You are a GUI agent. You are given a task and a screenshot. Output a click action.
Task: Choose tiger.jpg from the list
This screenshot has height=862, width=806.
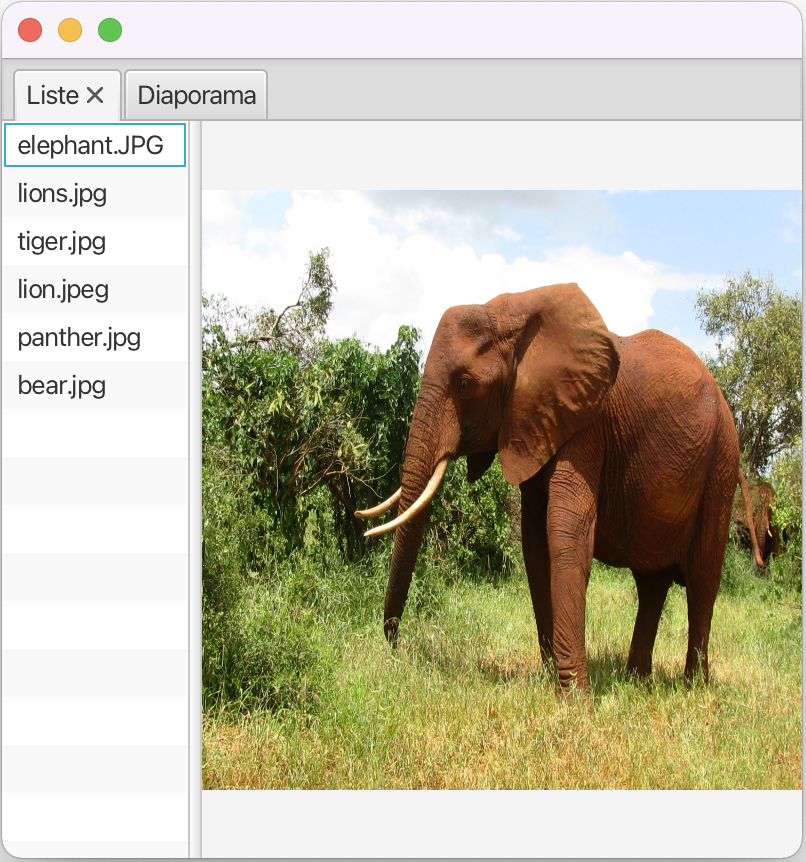click(x=62, y=242)
